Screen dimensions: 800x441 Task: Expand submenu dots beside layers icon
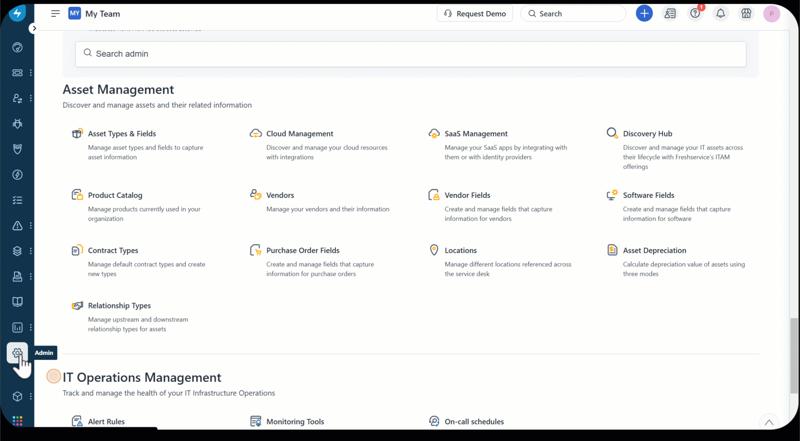click(31, 251)
